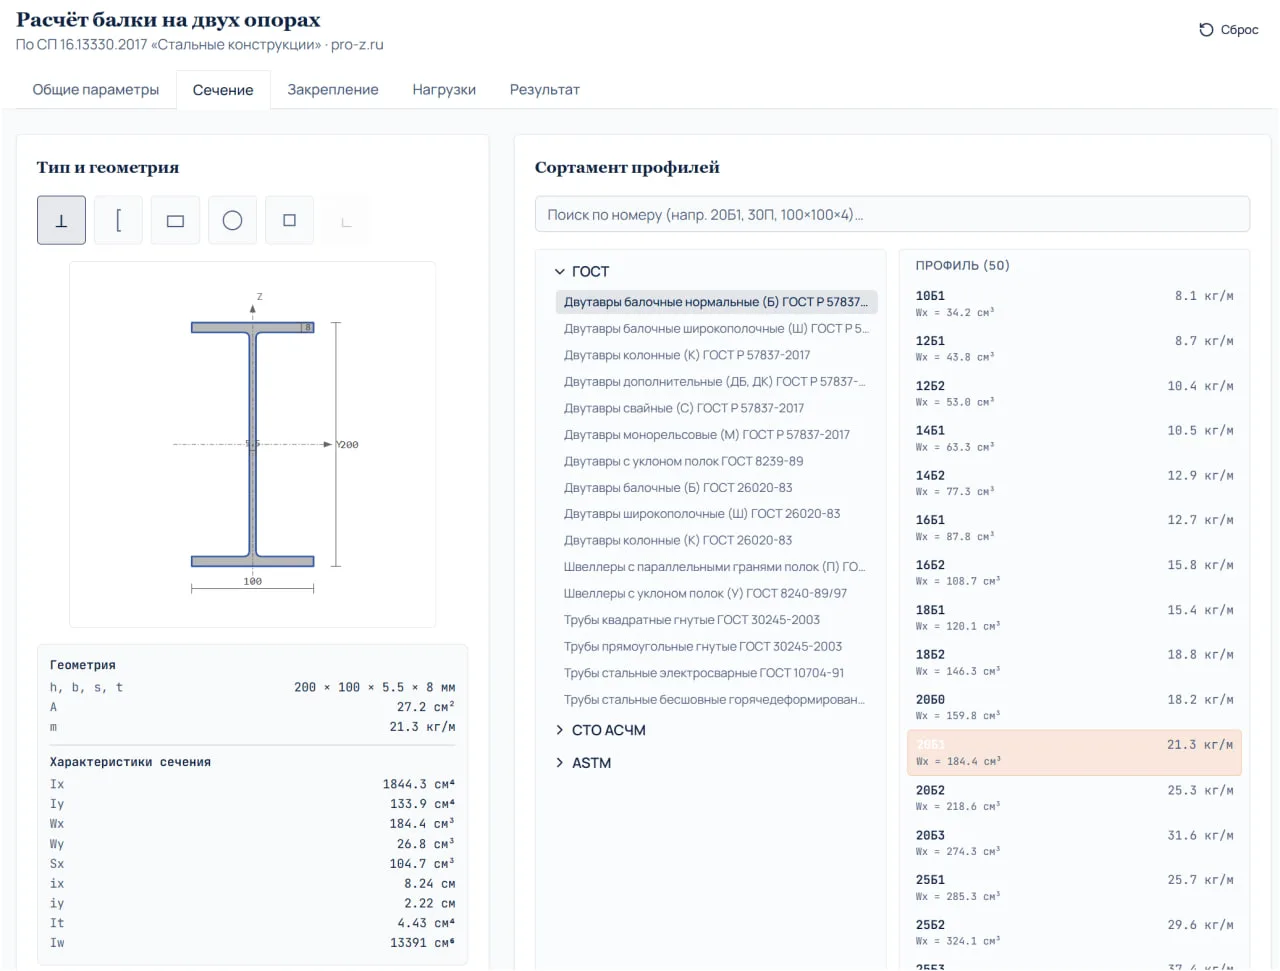The image size is (1280, 971).
Task: Select Двутавры балочные нормальные (Б) ГОСТ Р 57837
Action: [716, 302]
